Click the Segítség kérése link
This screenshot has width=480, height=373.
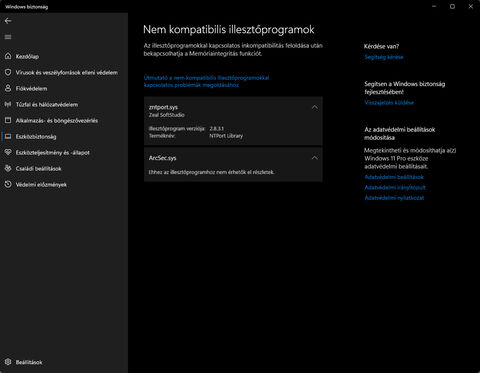pyautogui.click(x=384, y=57)
